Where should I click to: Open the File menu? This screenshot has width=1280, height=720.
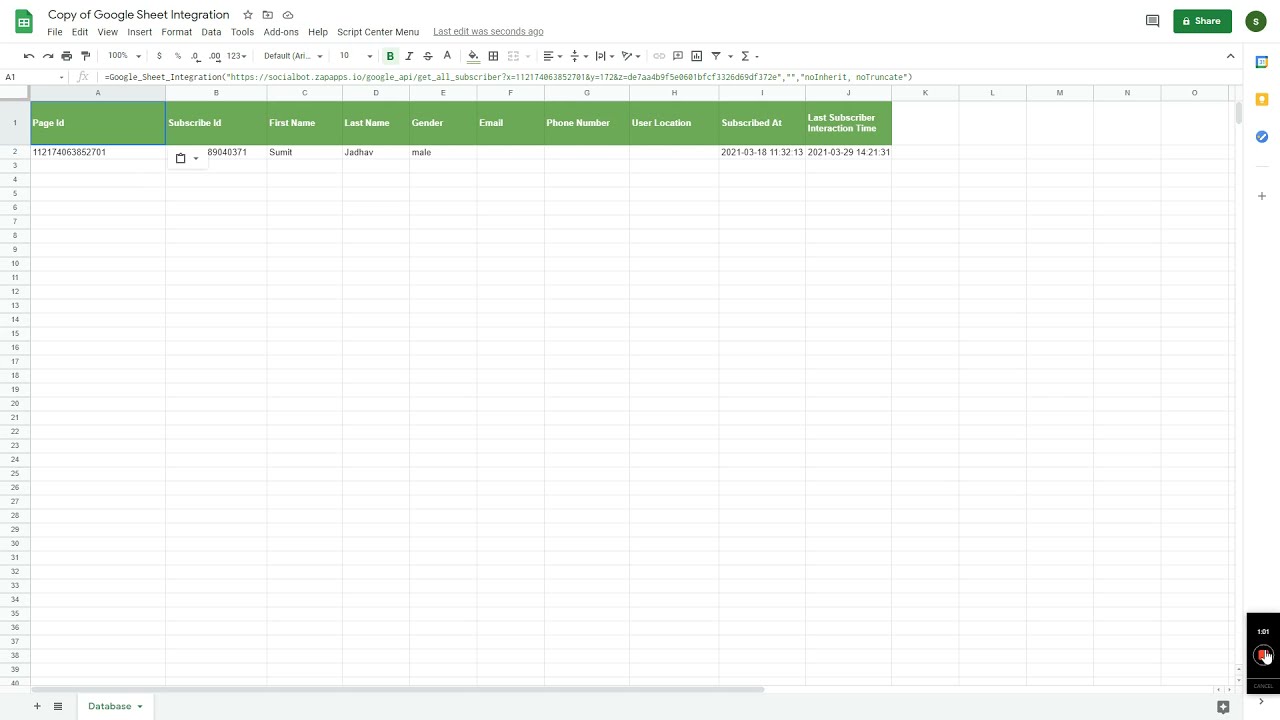pos(55,32)
